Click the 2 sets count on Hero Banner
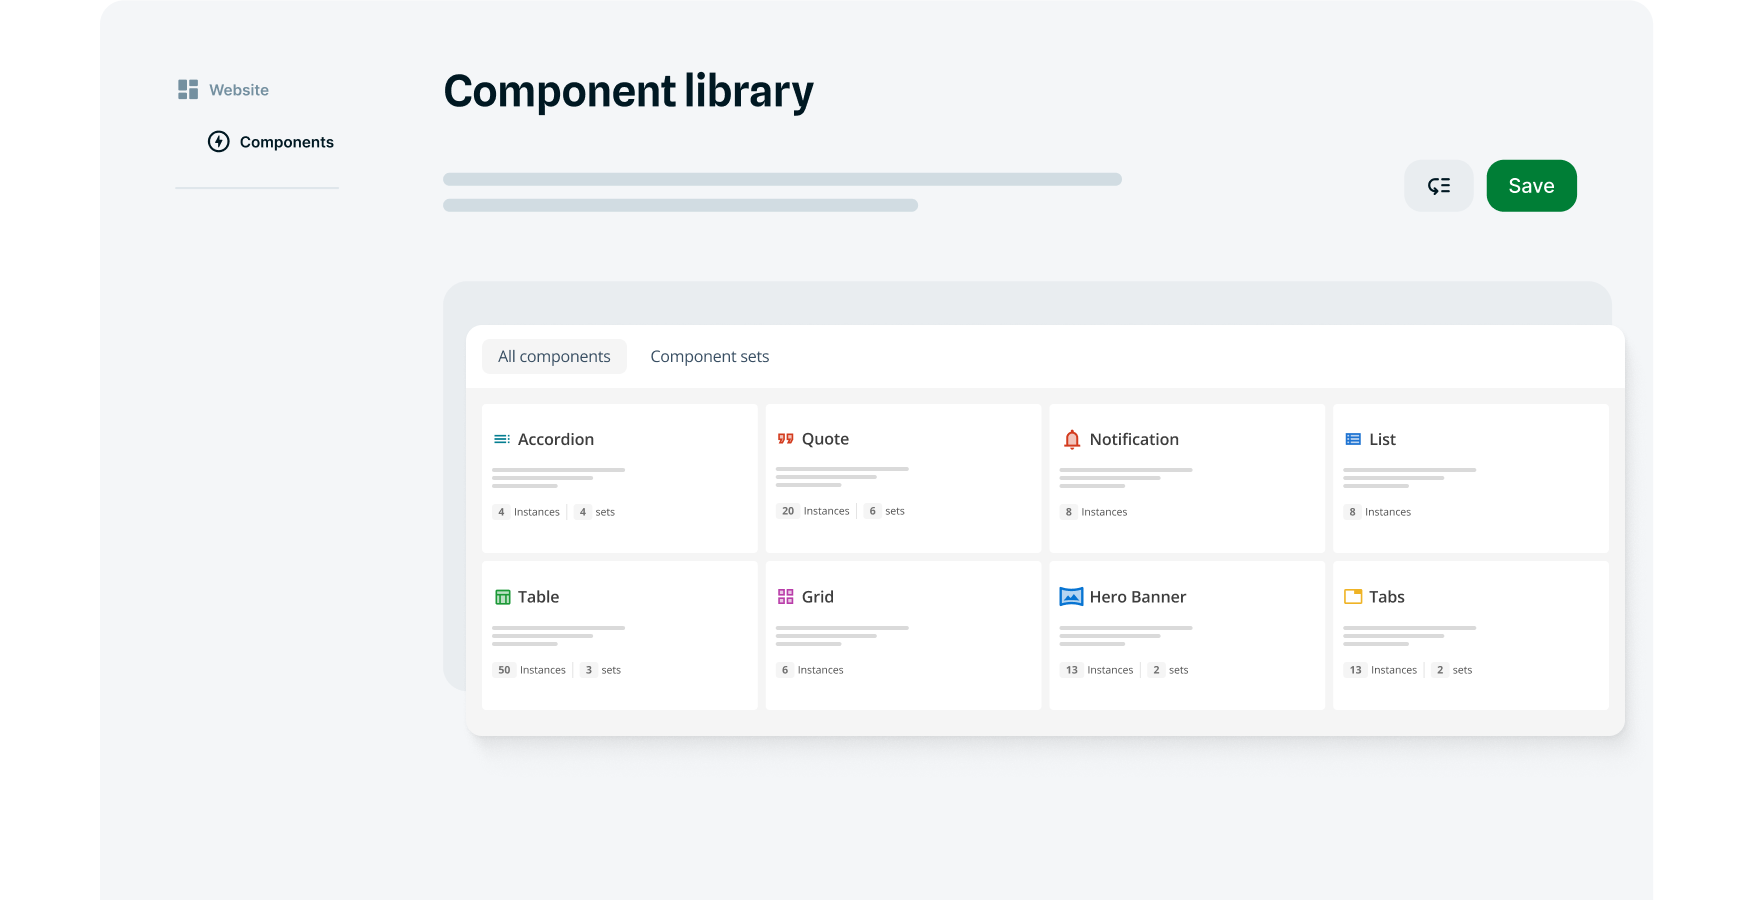 (1169, 670)
